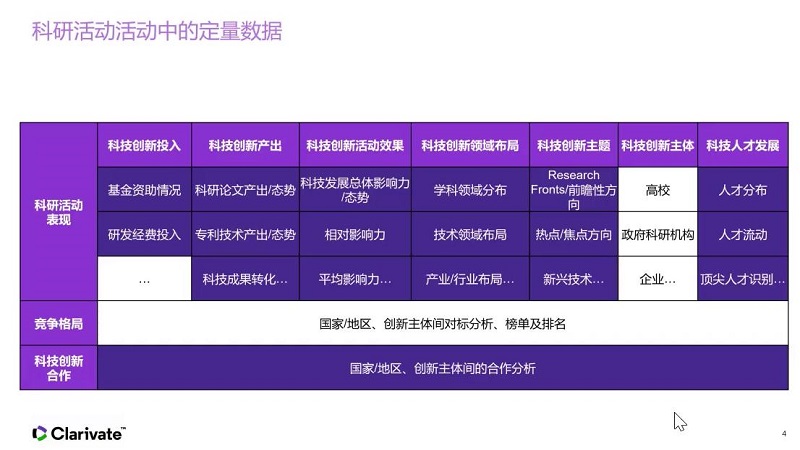The image size is (800, 450).
Task: Select the 科研活动表现 row label
Action: click(x=58, y=212)
